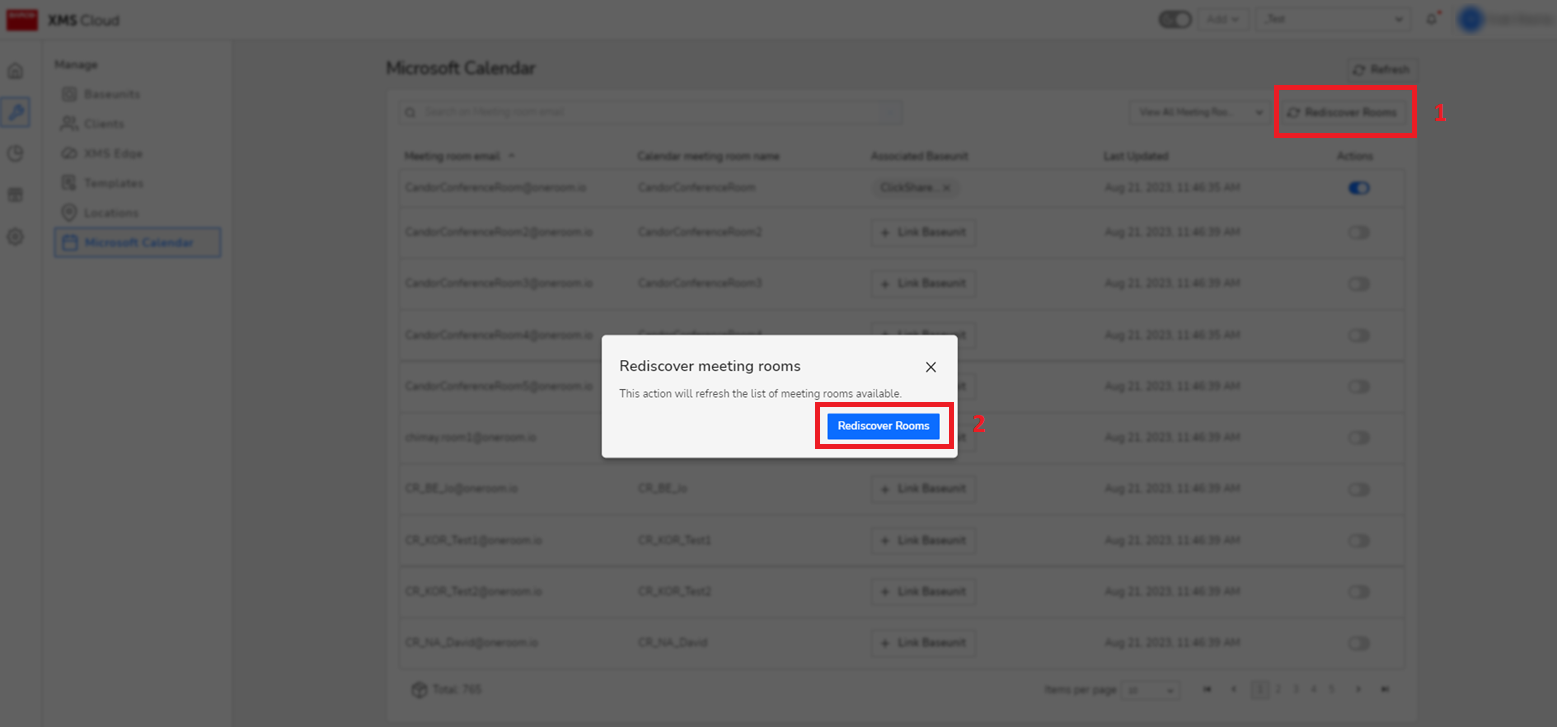Expand the View All Meeting Rooms filter dropdown
This screenshot has width=1557, height=727.
click(x=1198, y=113)
